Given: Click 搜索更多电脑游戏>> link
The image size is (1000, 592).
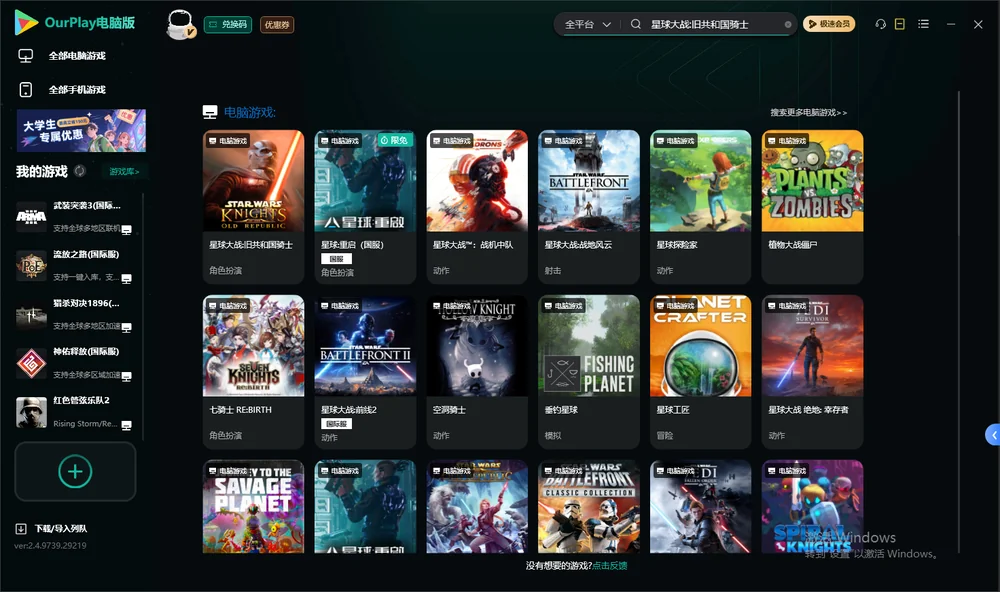Looking at the screenshot, I should 808,112.
